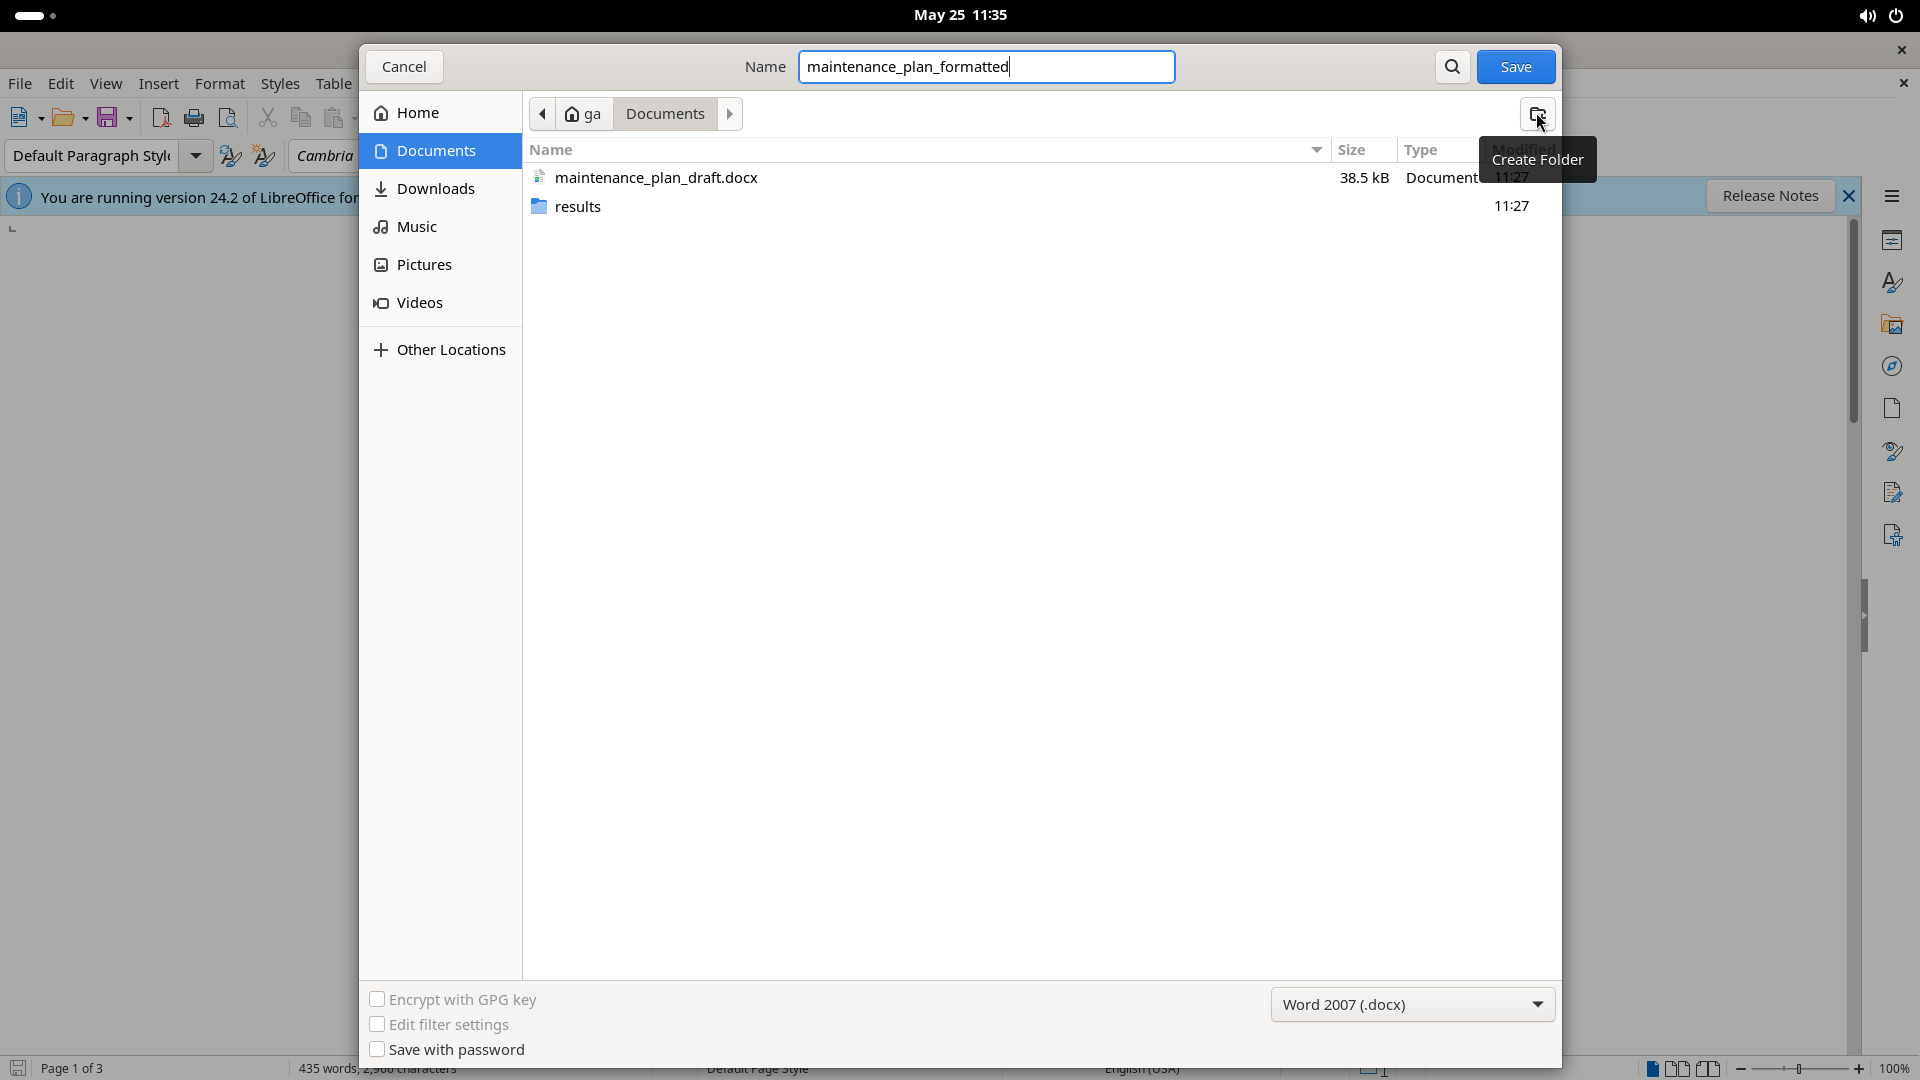The width and height of the screenshot is (1920, 1080).
Task: Cancel the save dialog
Action: point(404,67)
